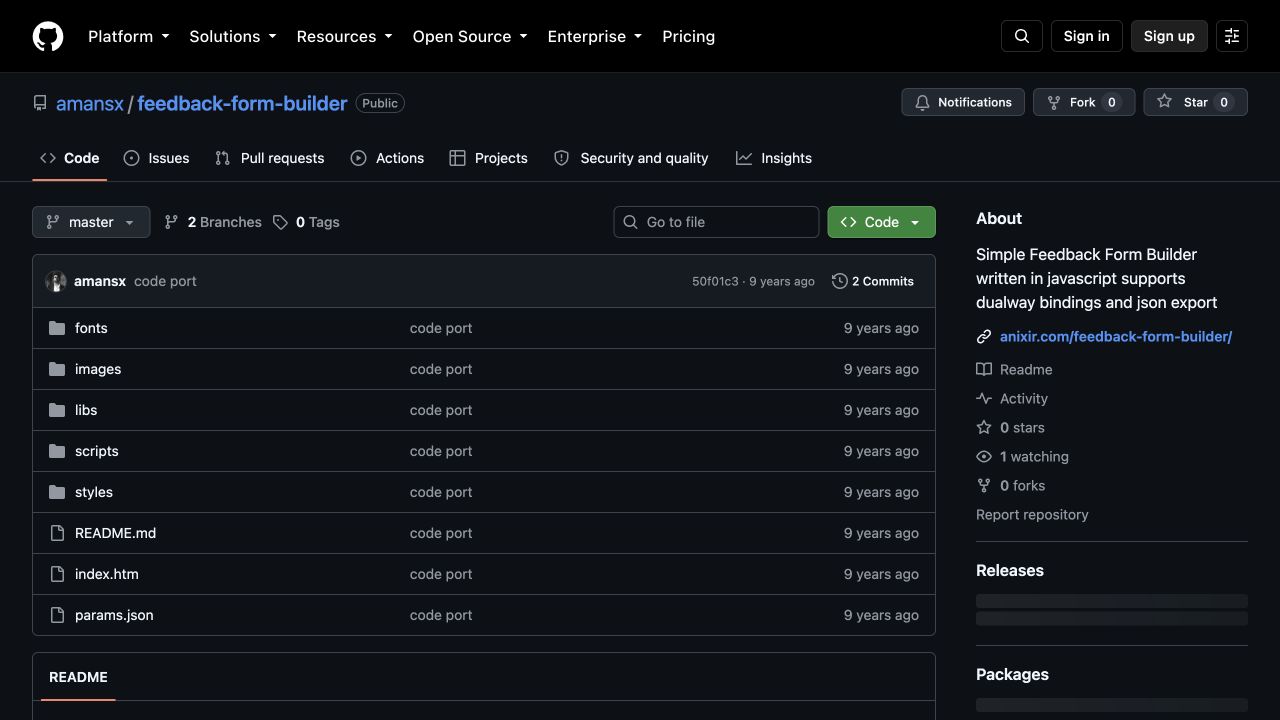Screen dimensions: 1280x720
Task: Click the history clock icon near 2 Commits
Action: [x=840, y=281]
